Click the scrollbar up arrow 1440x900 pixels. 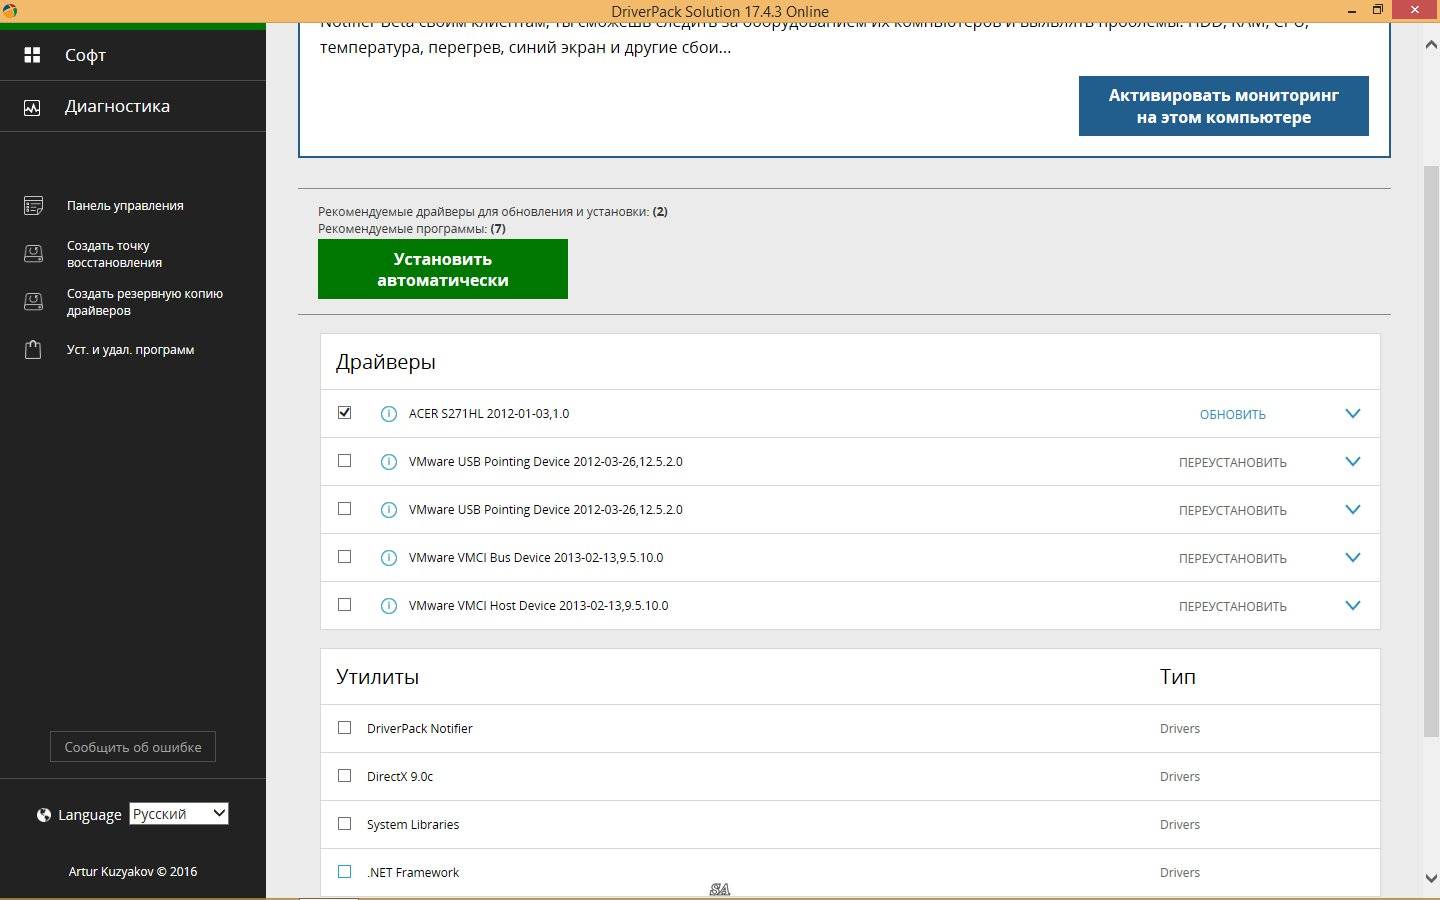pyautogui.click(x=1430, y=44)
